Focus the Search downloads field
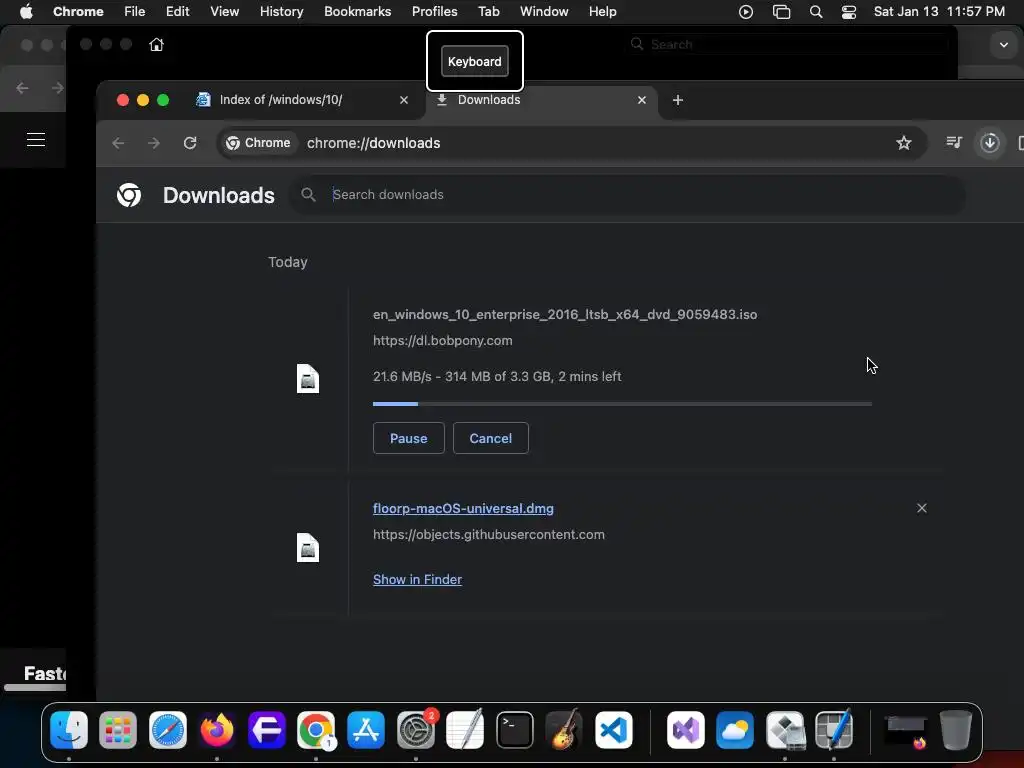The width and height of the screenshot is (1024, 768). click(627, 195)
